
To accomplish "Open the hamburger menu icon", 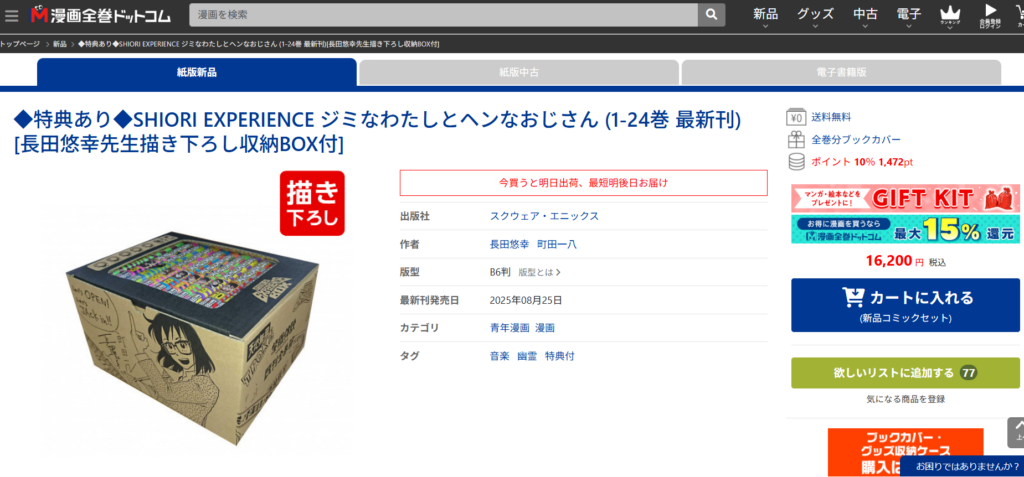I will coord(12,14).
